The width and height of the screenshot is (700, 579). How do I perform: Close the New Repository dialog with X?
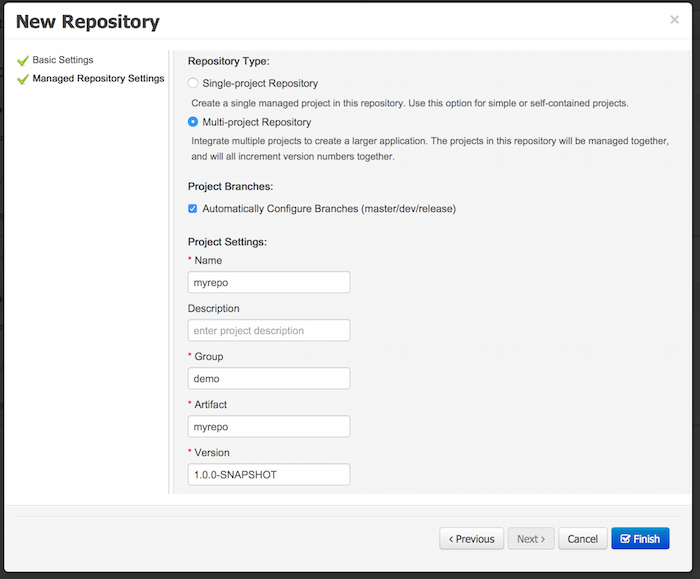click(674, 19)
